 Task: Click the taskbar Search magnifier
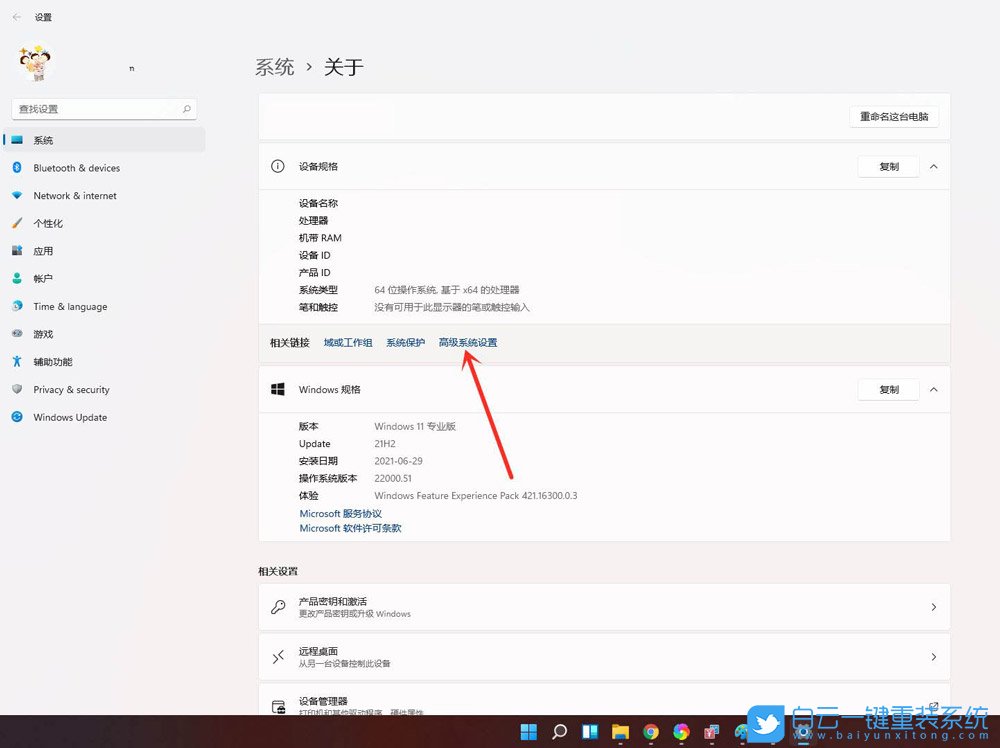click(x=559, y=731)
